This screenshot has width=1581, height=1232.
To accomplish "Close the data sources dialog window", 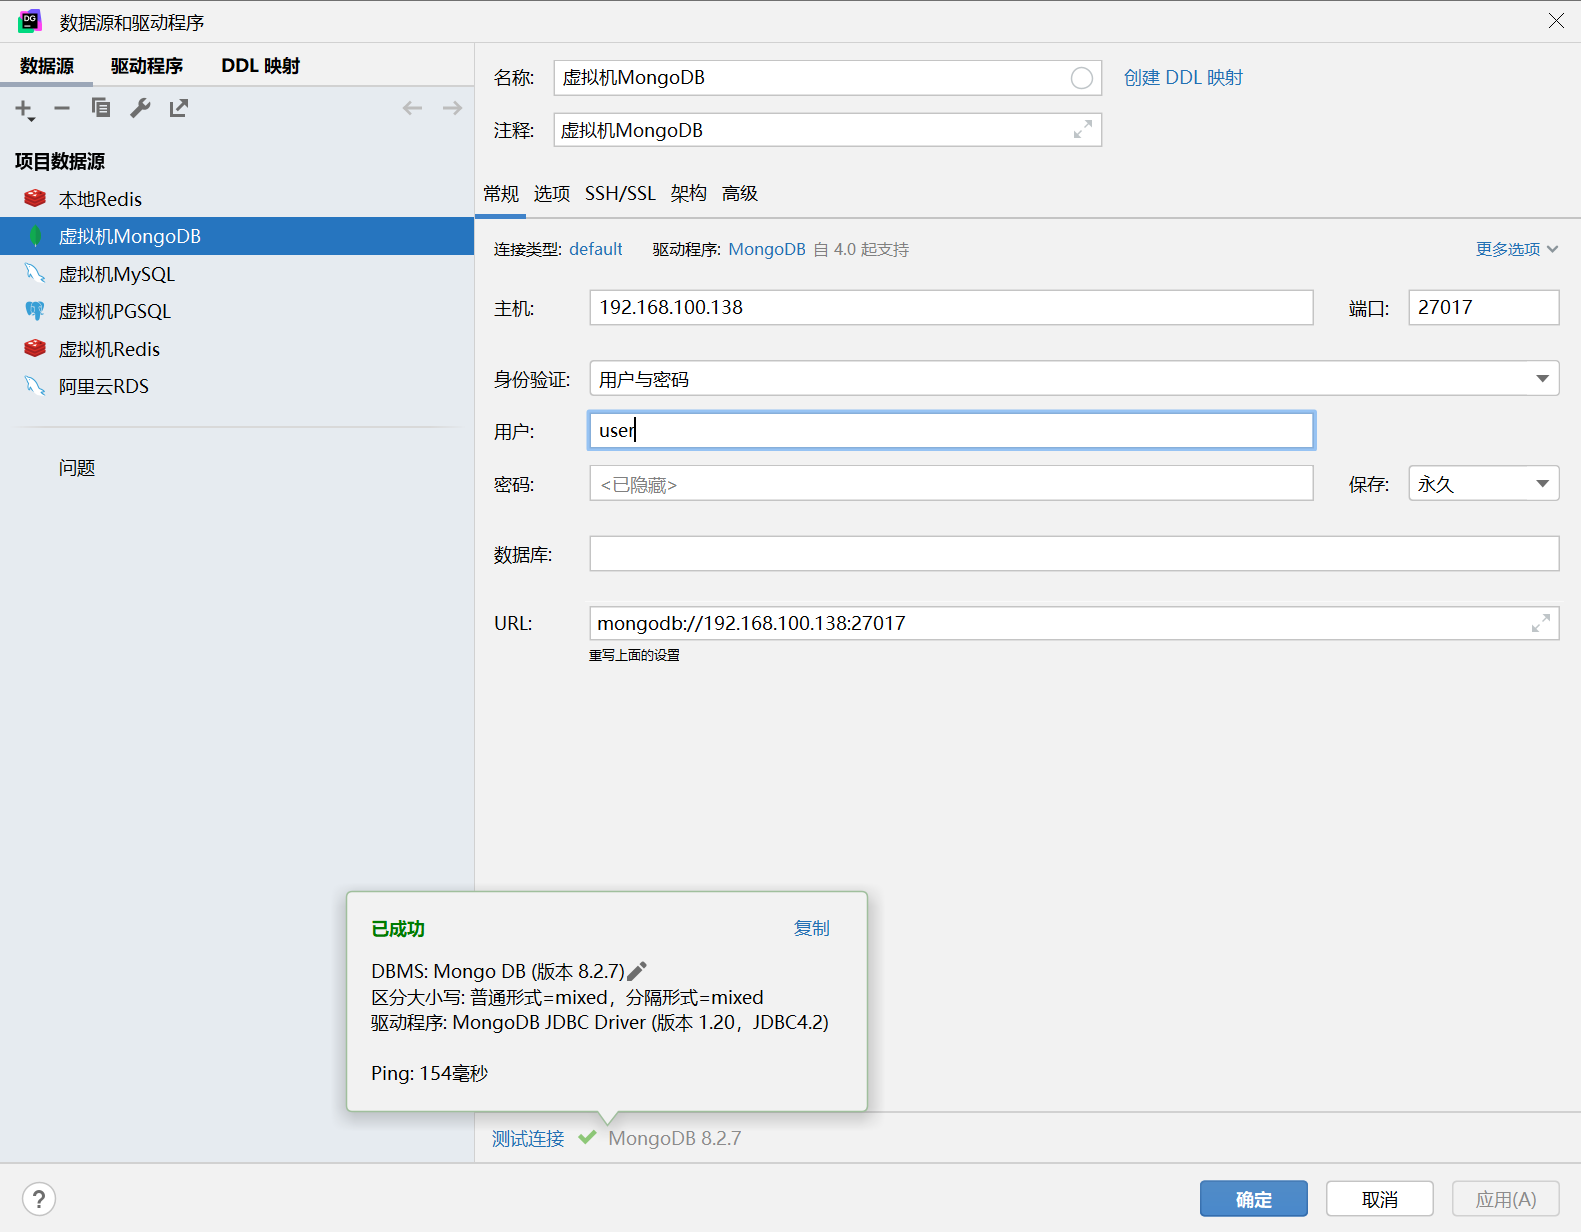I will [1556, 21].
